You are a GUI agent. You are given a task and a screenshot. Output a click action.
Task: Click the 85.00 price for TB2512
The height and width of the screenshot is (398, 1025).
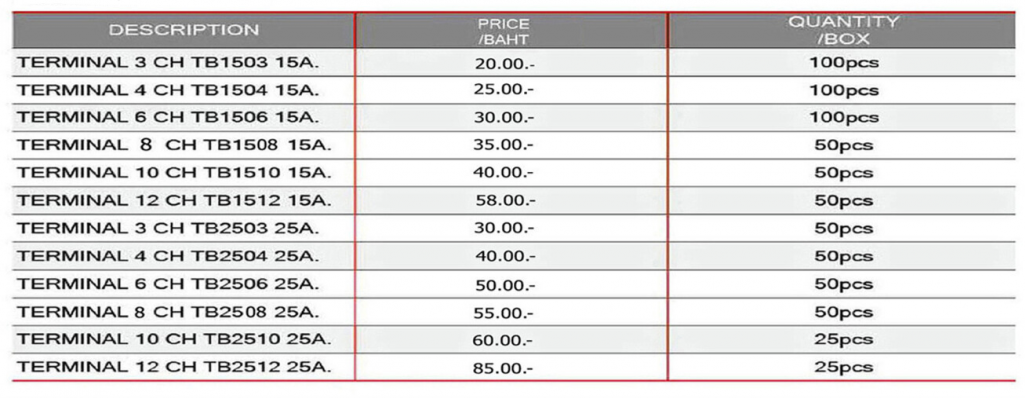(x=503, y=368)
